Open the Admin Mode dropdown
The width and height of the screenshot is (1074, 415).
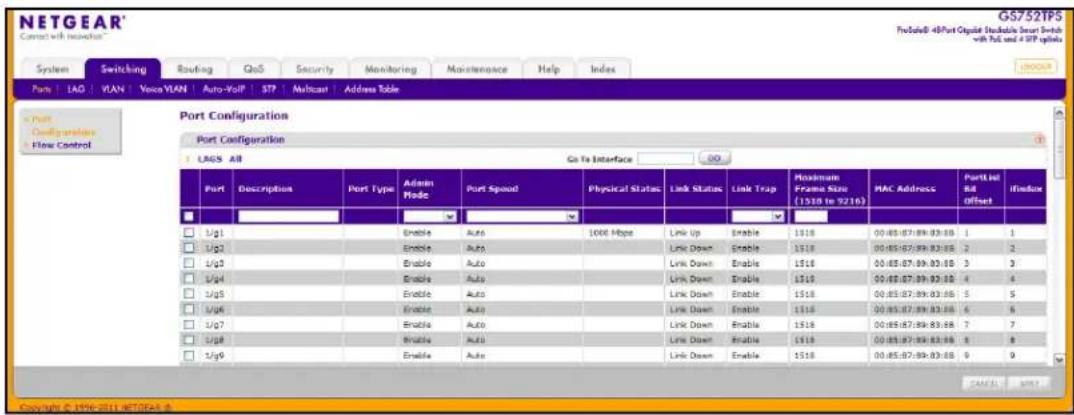coord(430,216)
